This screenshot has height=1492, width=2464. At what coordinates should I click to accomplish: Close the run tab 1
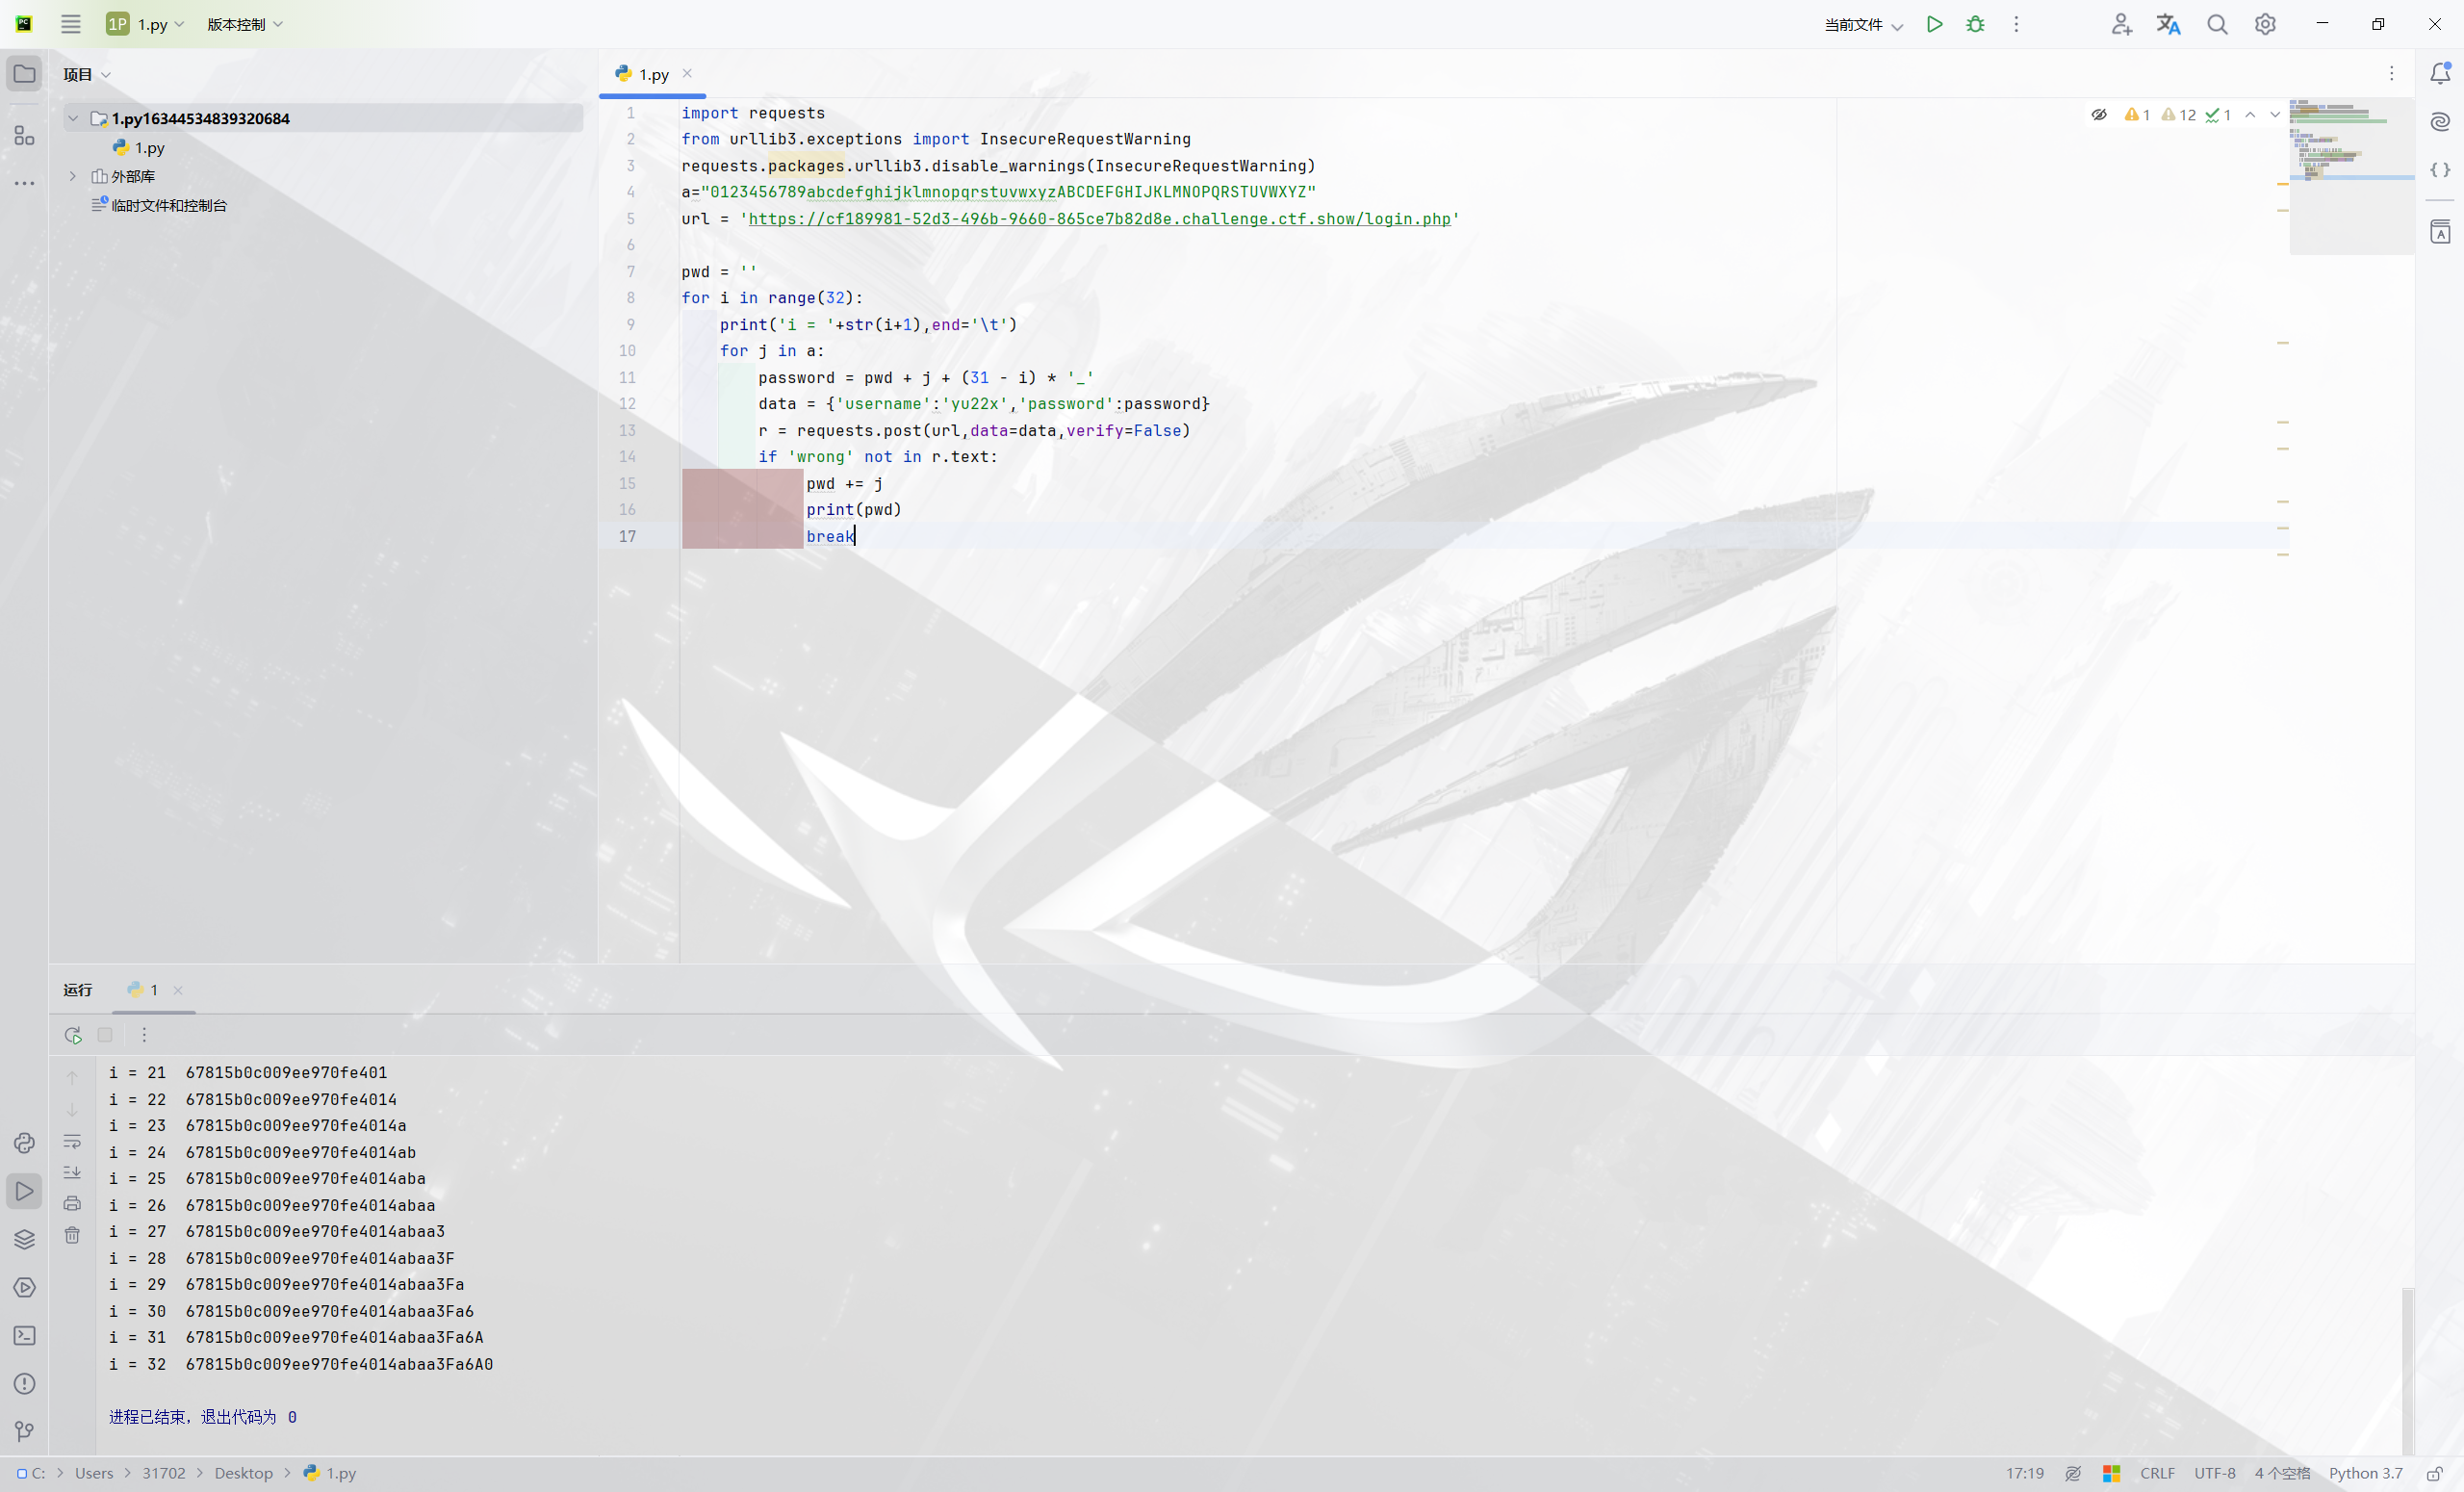178,990
